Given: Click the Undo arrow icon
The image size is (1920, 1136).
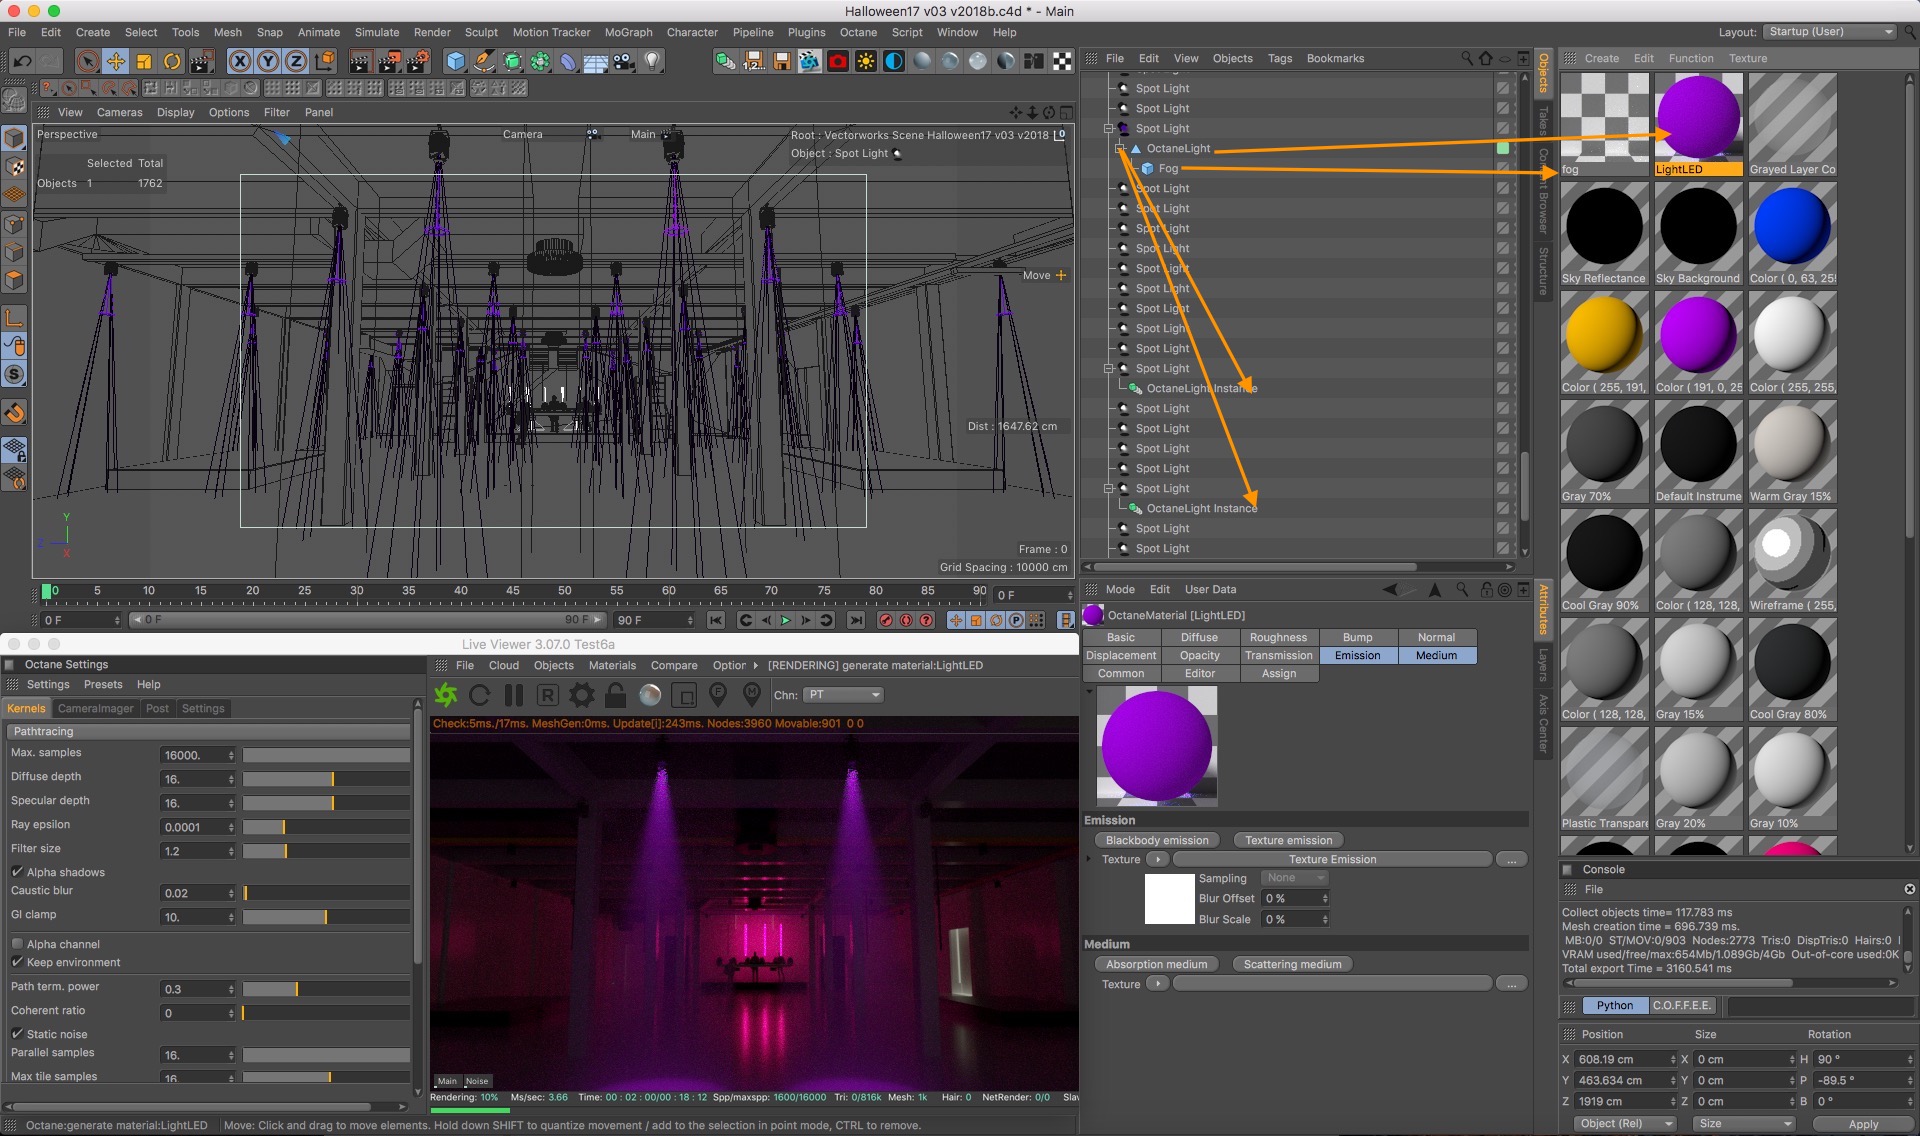Looking at the screenshot, I should coord(21,62).
